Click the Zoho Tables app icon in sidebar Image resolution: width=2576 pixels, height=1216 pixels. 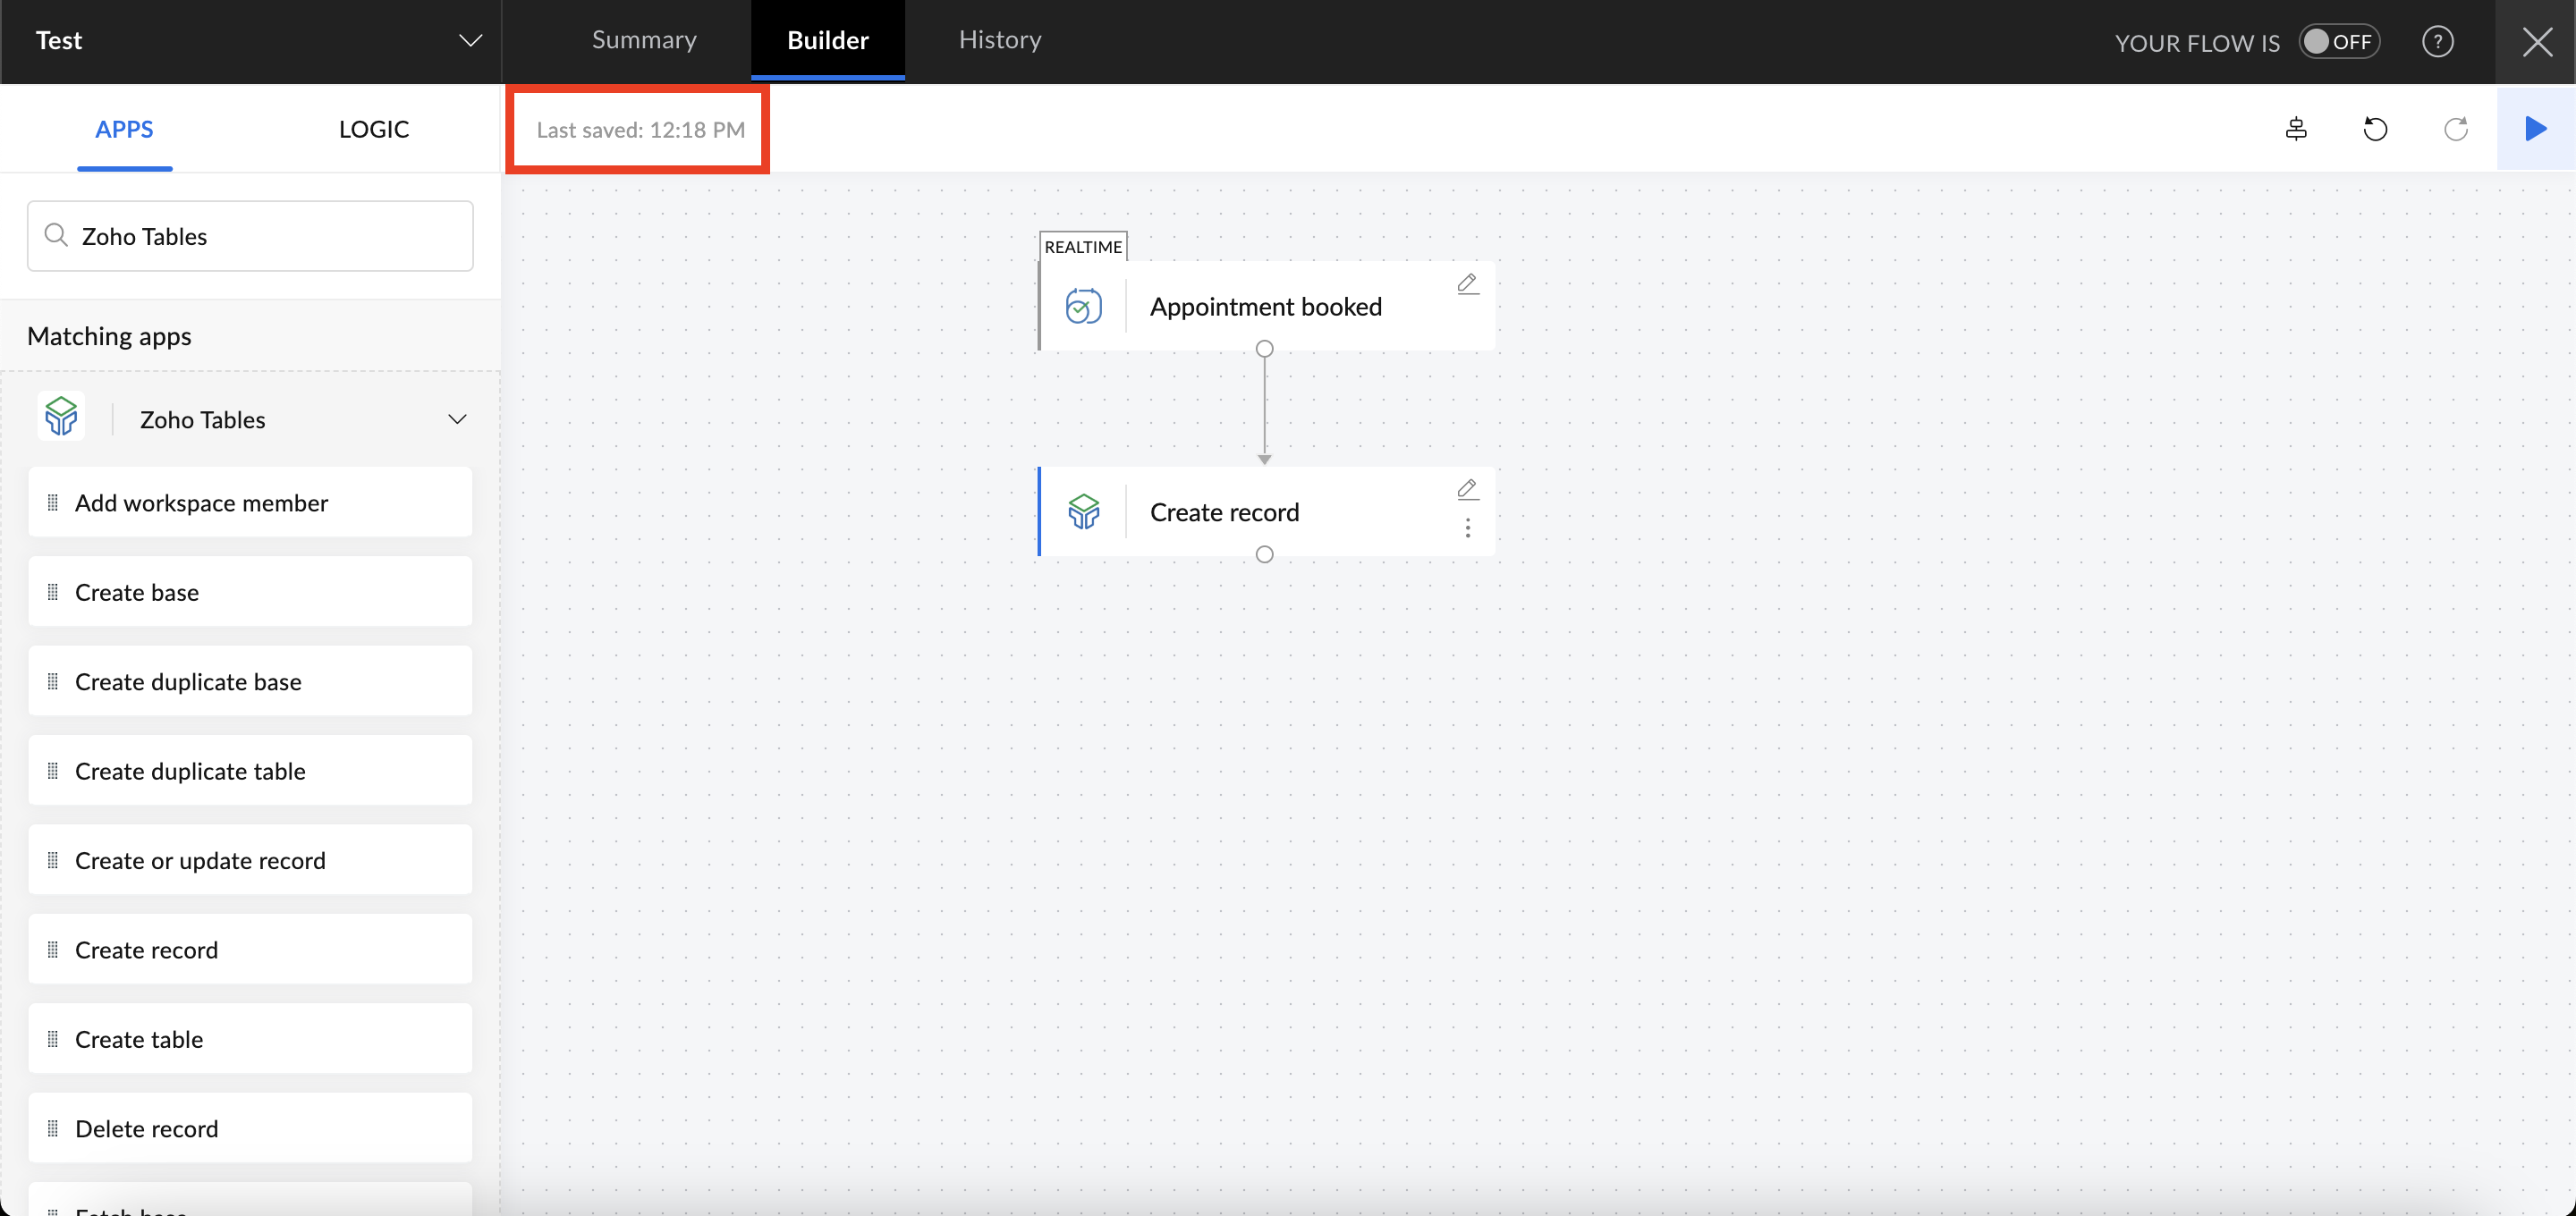click(x=61, y=417)
